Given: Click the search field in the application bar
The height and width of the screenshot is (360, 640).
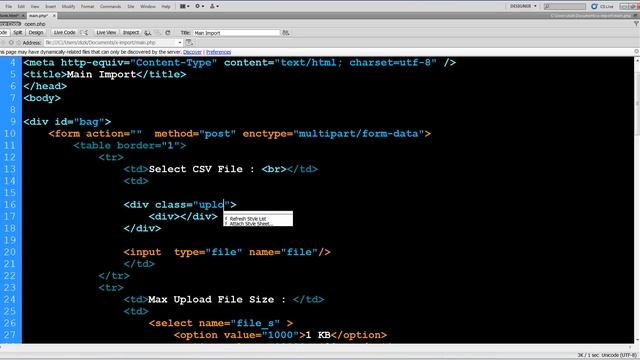Looking at the screenshot, I should pyautogui.click(x=565, y=6).
